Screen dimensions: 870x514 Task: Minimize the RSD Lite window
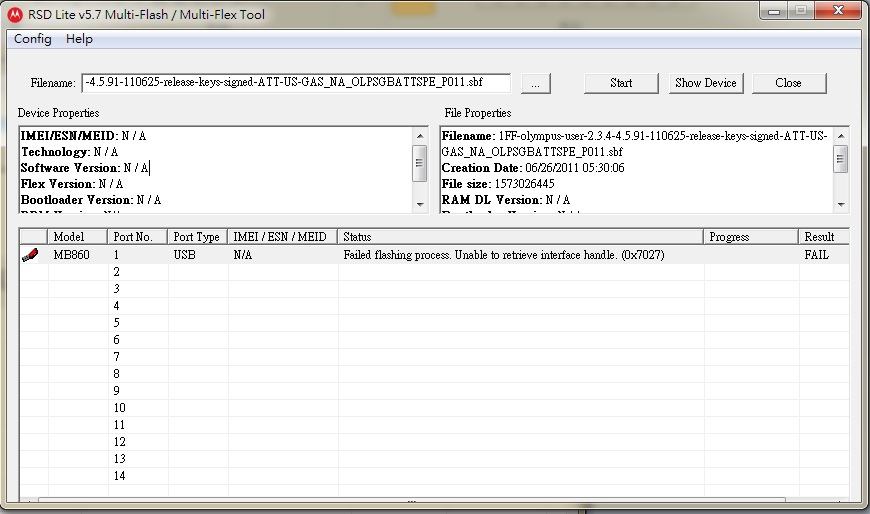pos(775,11)
